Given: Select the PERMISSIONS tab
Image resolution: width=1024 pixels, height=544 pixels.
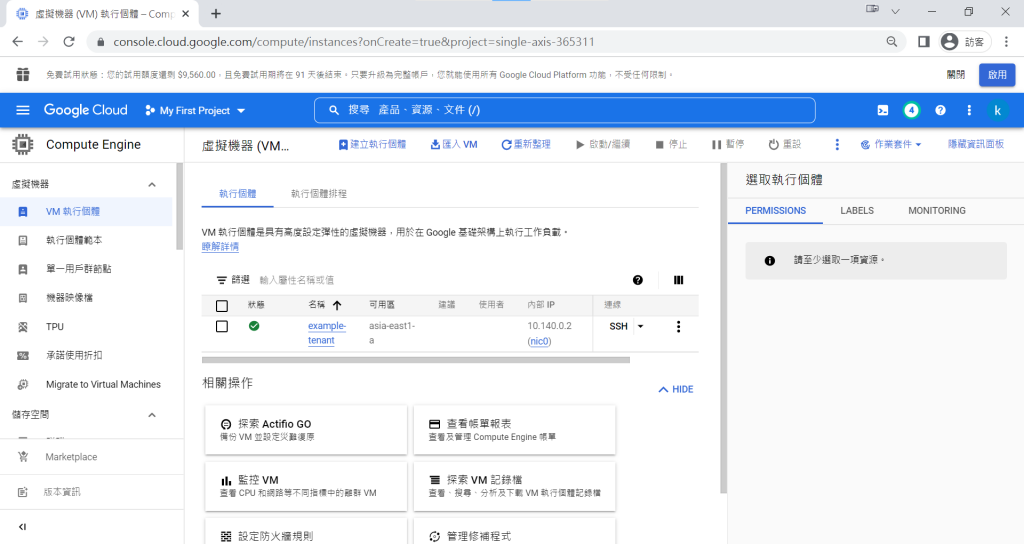Looking at the screenshot, I should pyautogui.click(x=775, y=210).
